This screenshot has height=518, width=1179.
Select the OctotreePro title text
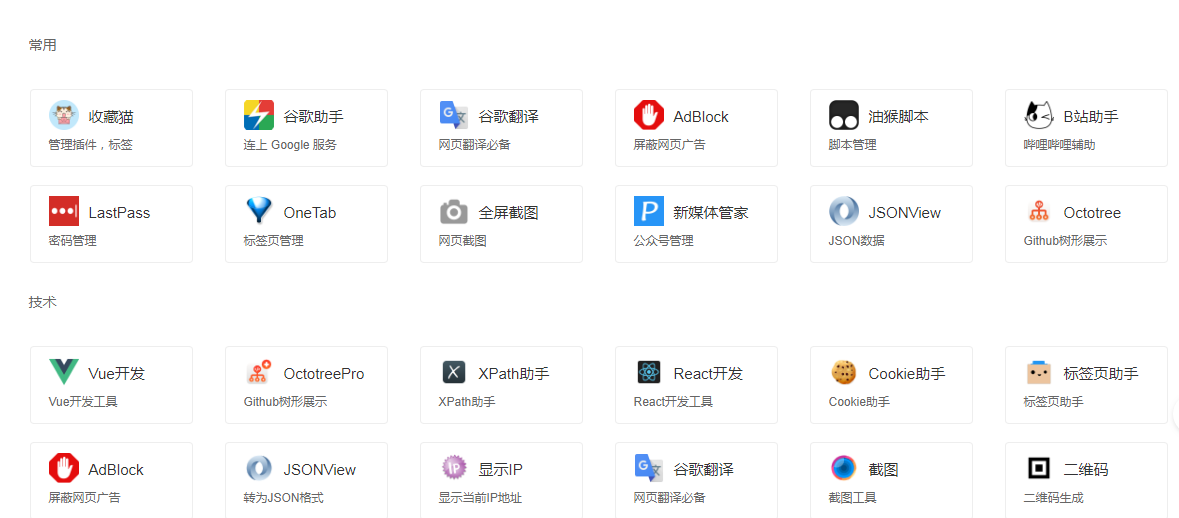click(x=323, y=374)
